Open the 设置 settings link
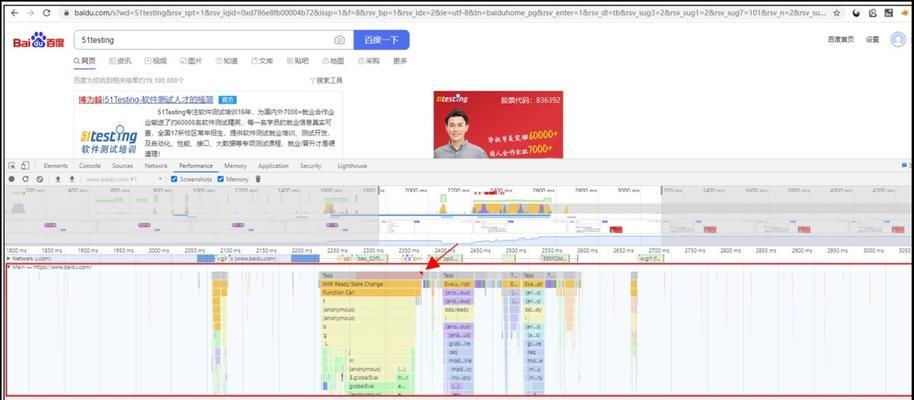The height and width of the screenshot is (400, 914). 872,40
